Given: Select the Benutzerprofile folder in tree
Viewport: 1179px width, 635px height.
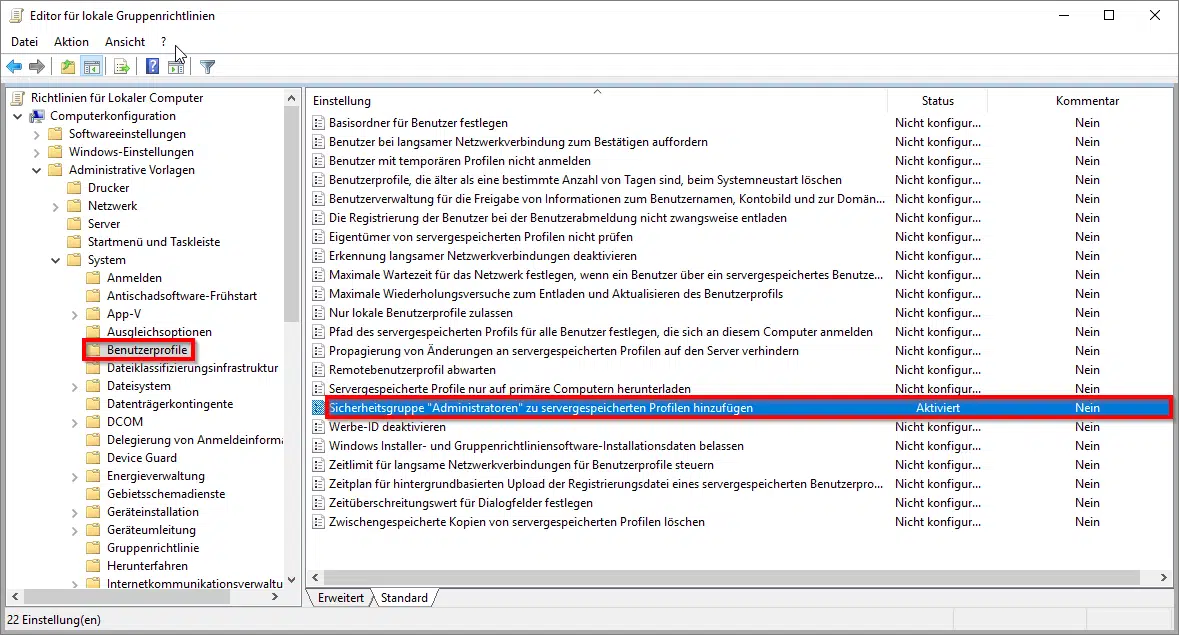Looking at the screenshot, I should [x=147, y=350].
